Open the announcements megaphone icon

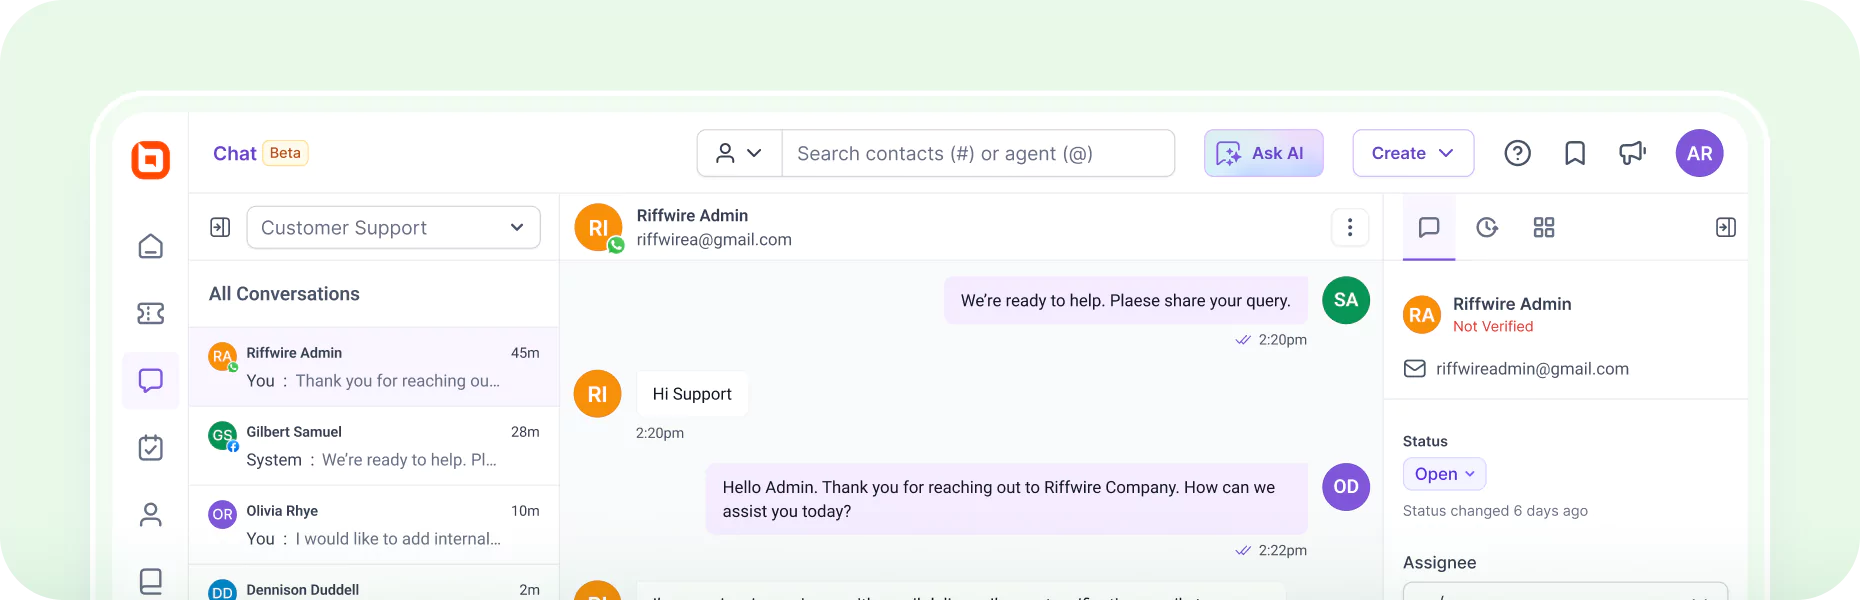pos(1632,153)
